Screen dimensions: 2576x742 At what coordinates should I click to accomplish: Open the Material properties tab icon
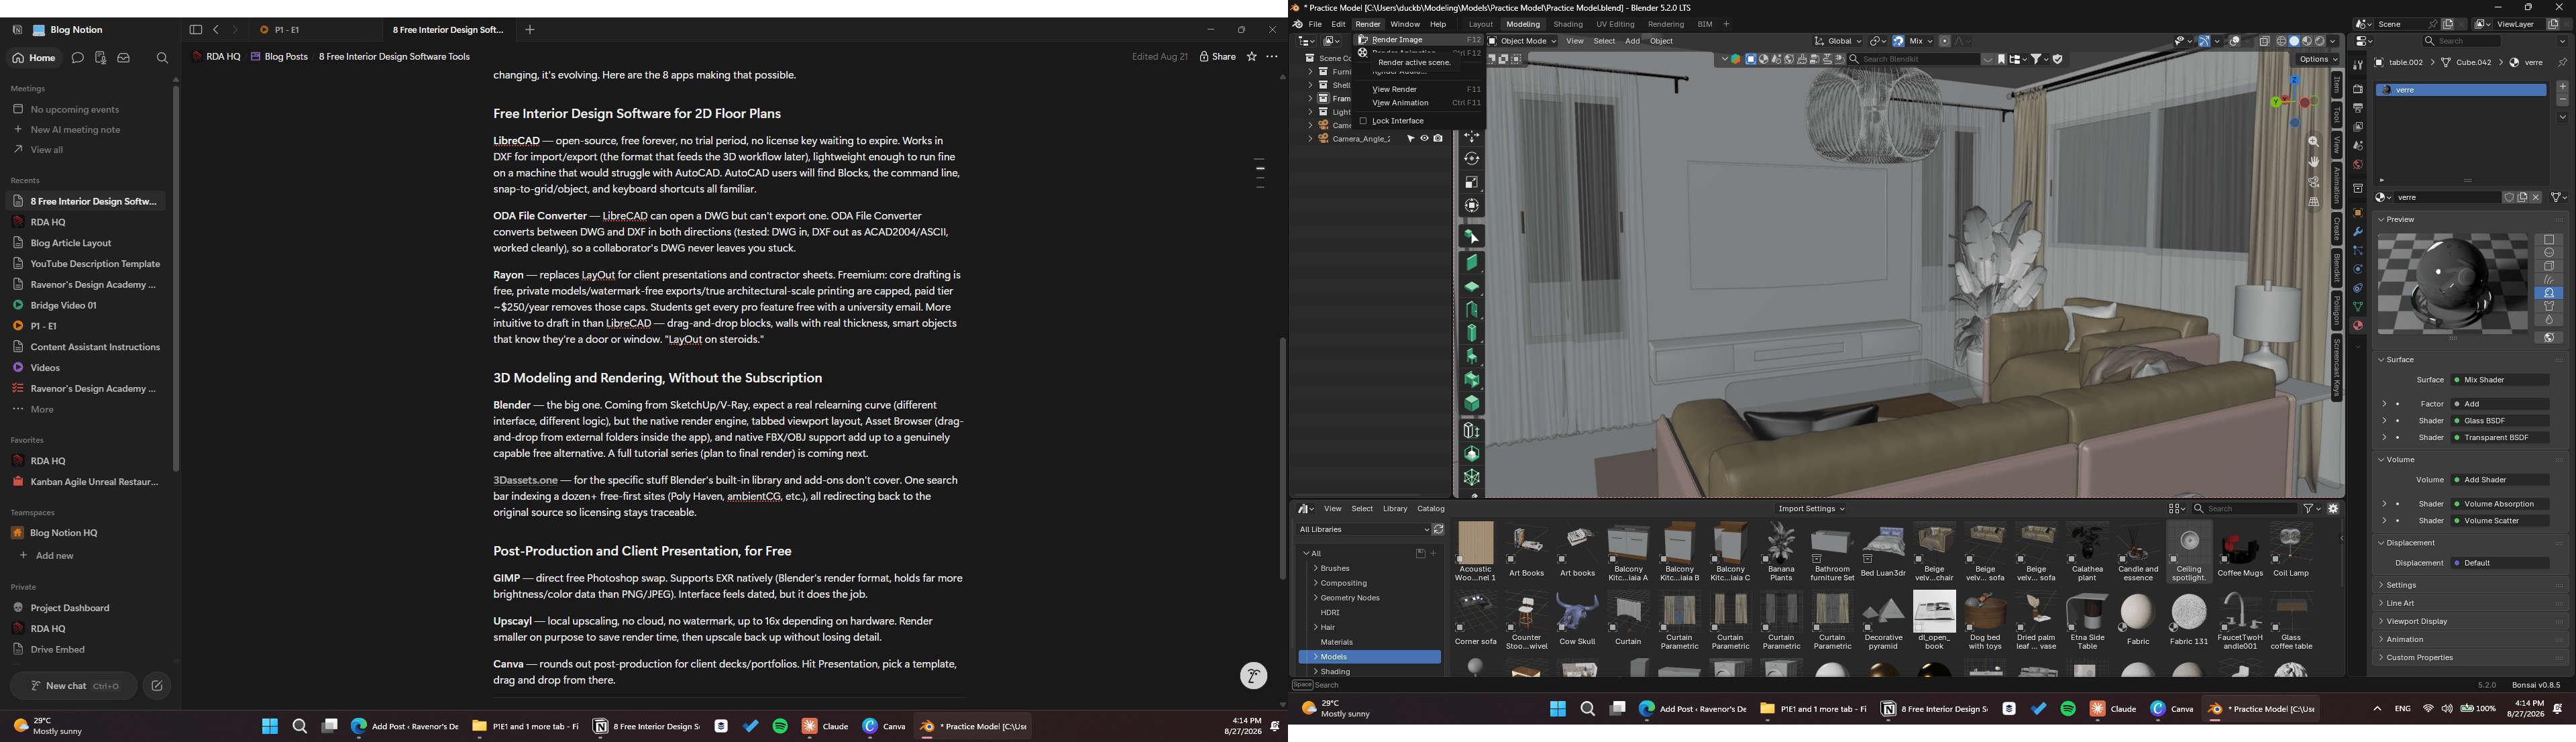[2358, 326]
